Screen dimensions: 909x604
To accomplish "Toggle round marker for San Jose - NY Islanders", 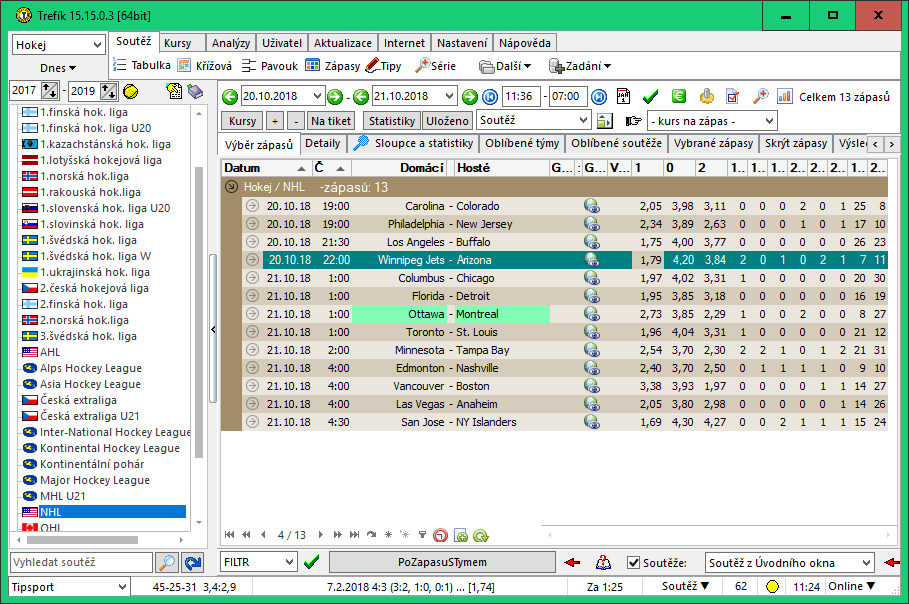I will pos(252,422).
